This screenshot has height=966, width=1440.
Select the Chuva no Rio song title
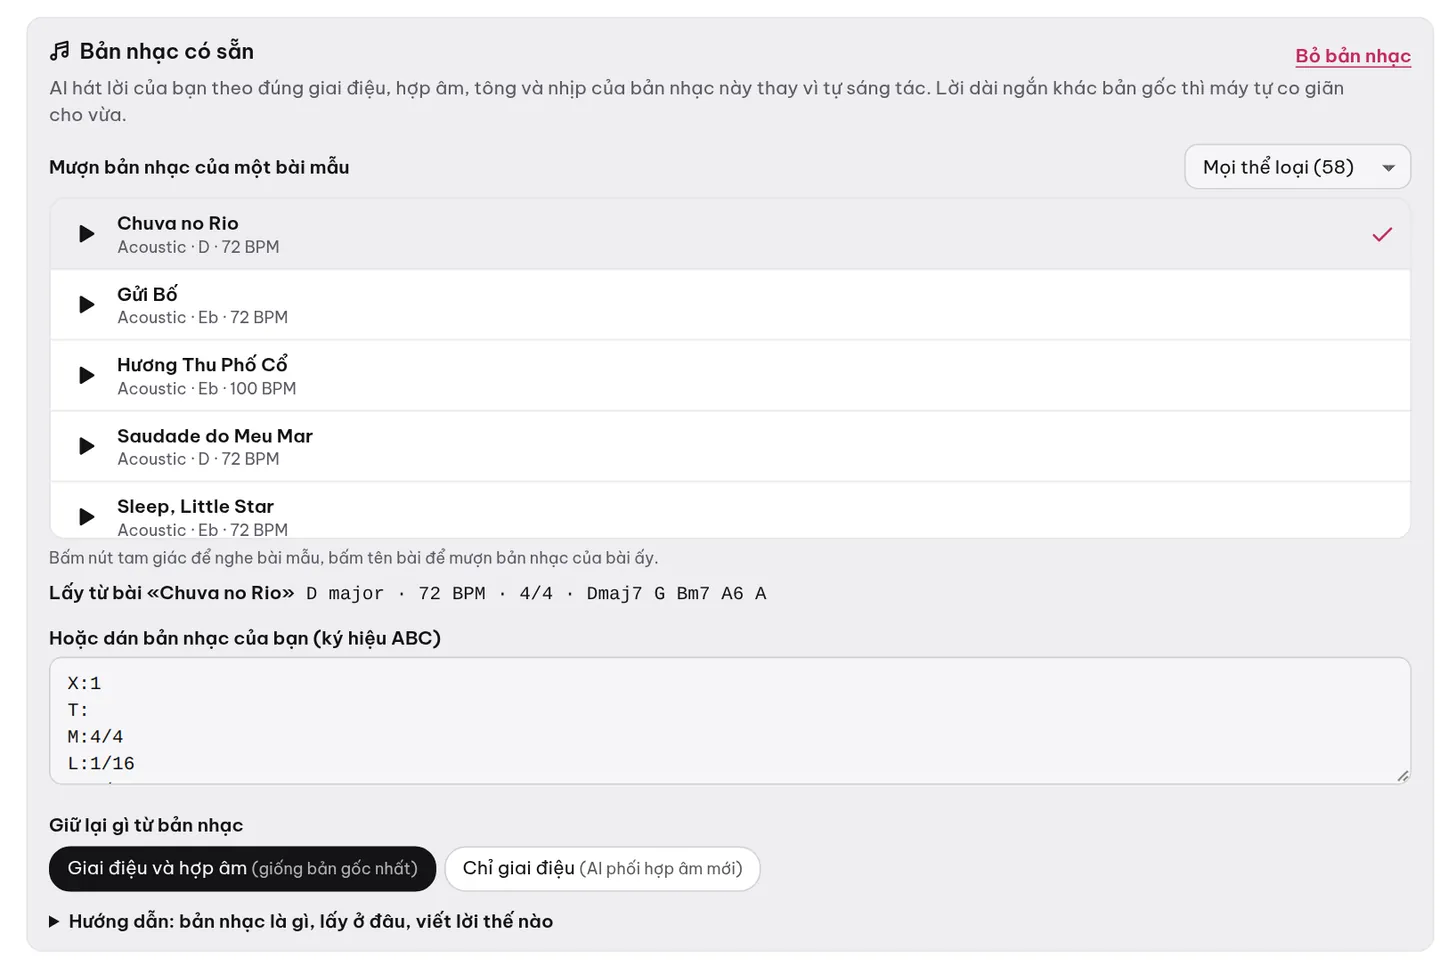pos(178,223)
